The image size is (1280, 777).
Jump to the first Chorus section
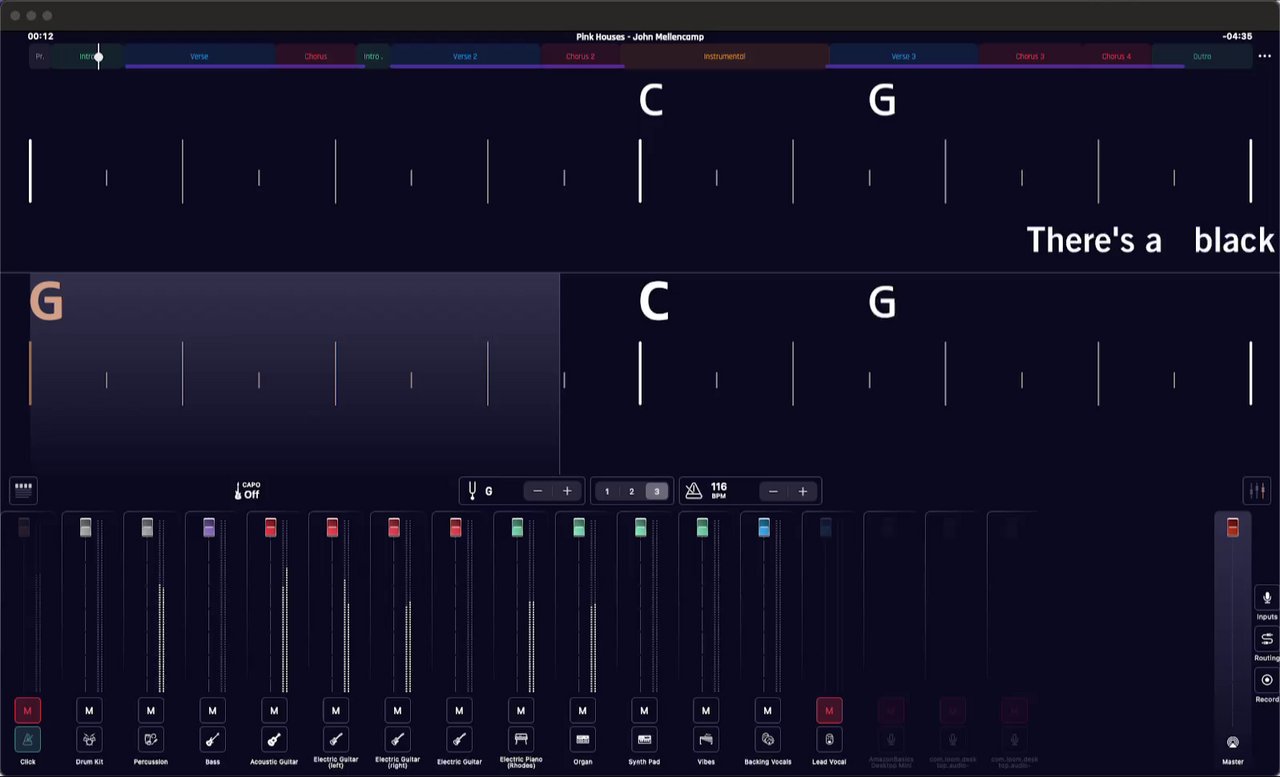(316, 56)
